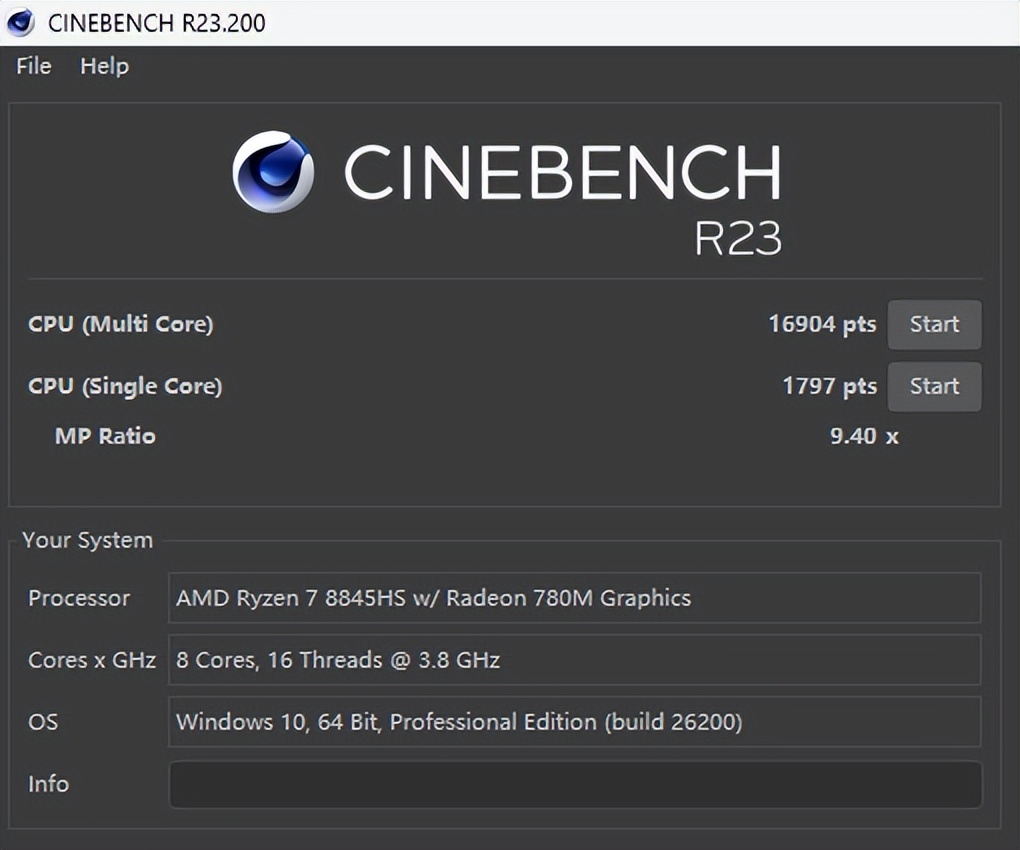The height and width of the screenshot is (850, 1020).
Task: Click the CINEBENCH R23.200 window title
Action: [157, 22]
